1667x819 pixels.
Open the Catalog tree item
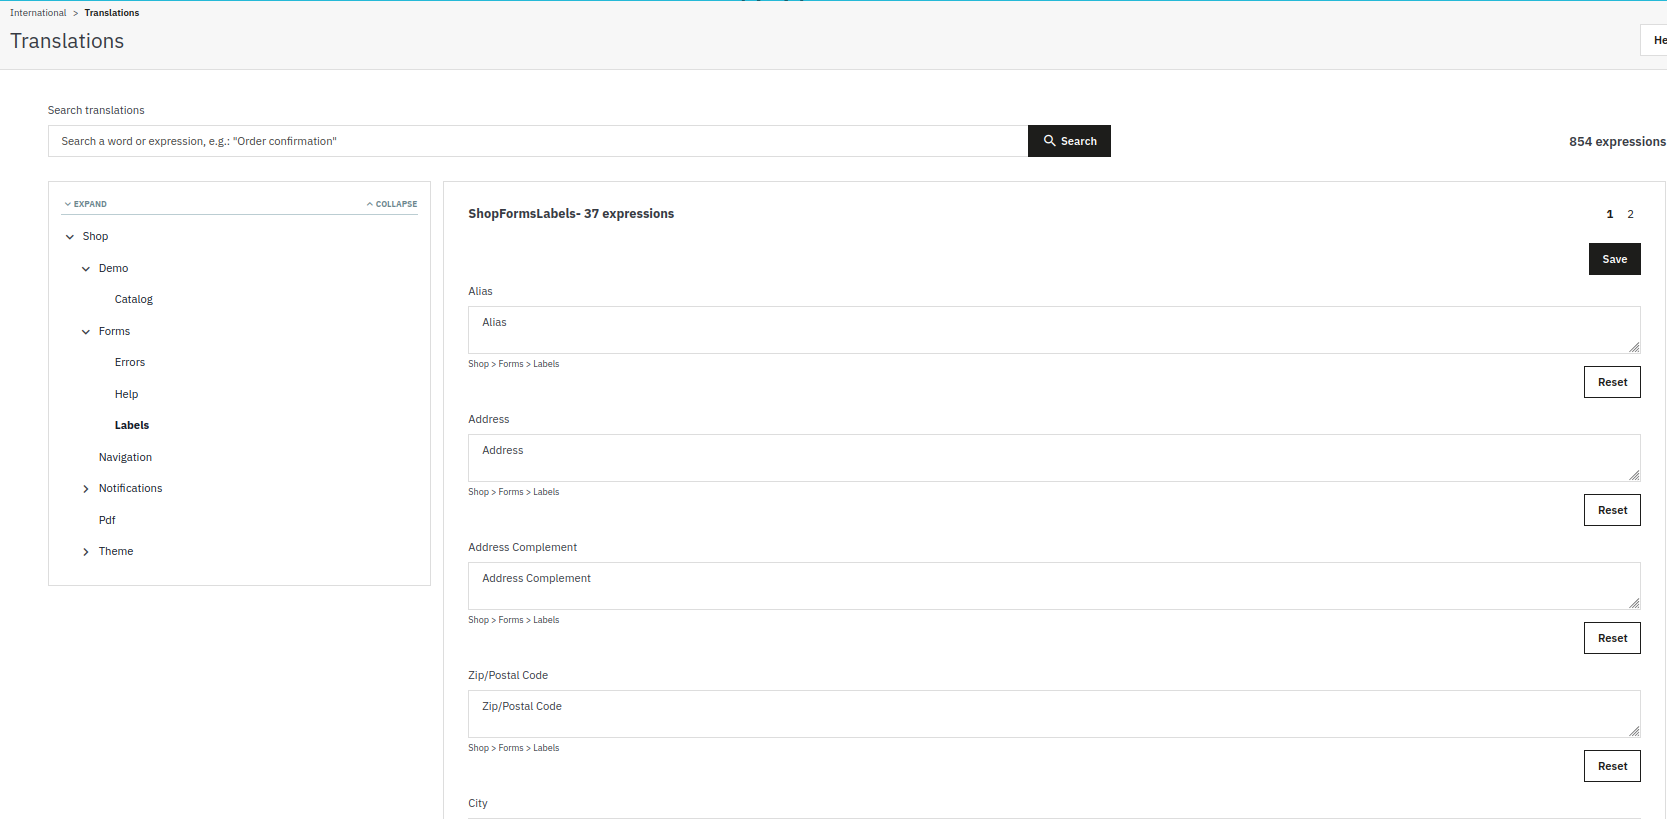point(134,299)
